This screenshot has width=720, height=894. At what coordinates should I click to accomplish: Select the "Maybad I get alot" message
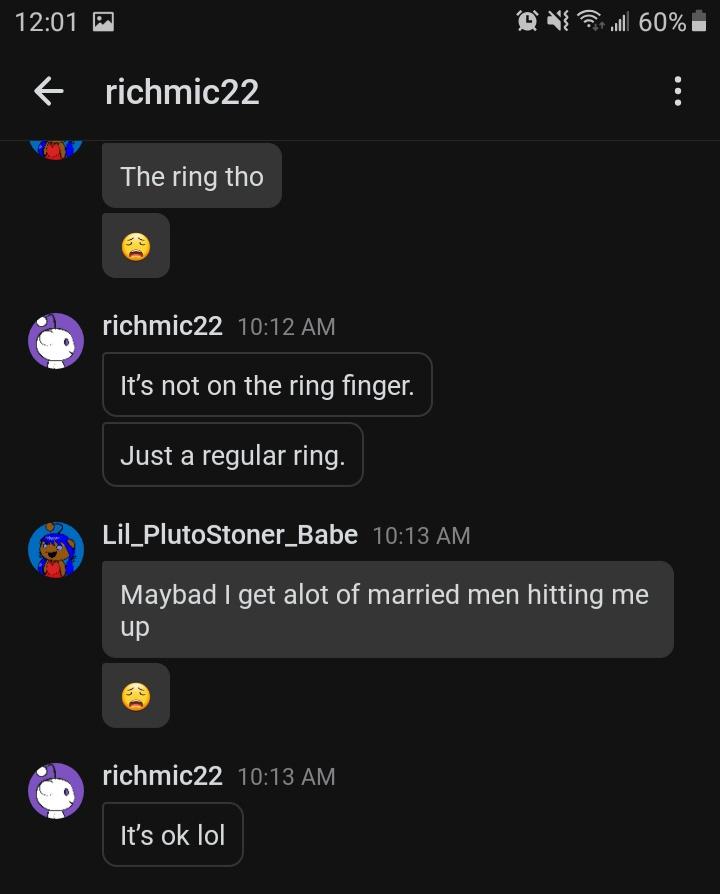387,610
